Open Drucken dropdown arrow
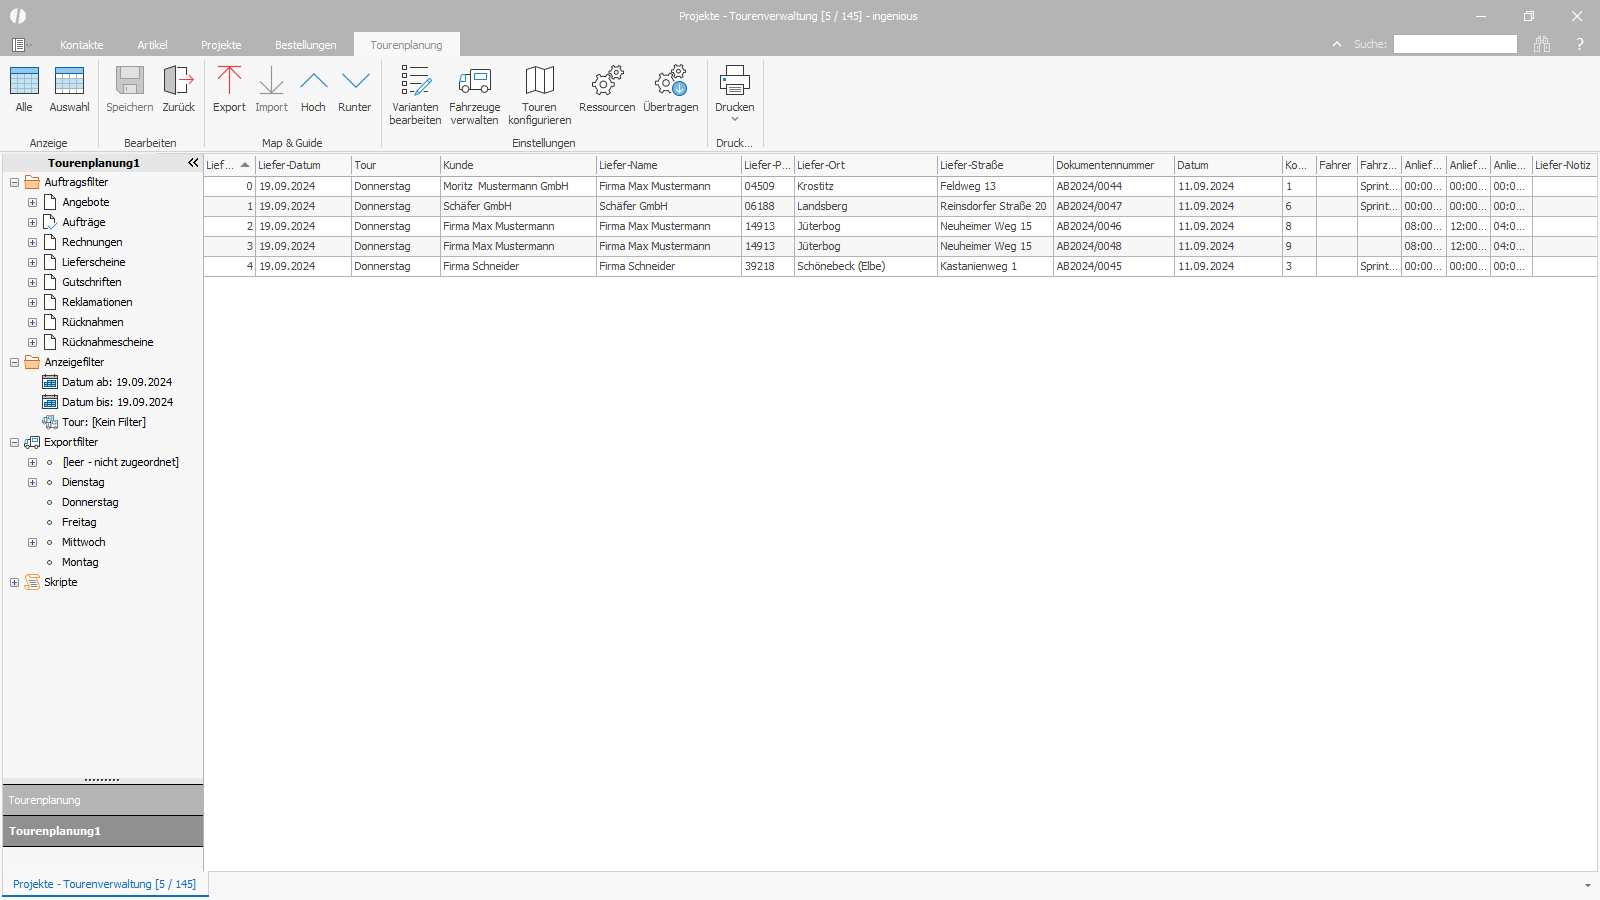 (x=735, y=120)
